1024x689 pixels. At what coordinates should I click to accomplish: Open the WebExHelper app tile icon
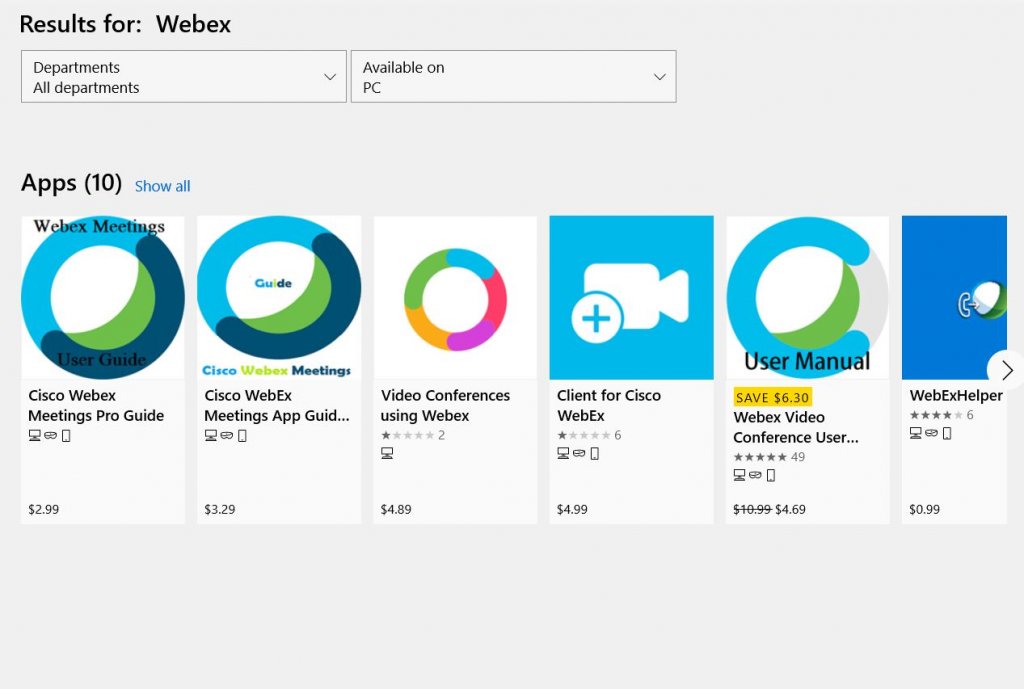954,297
